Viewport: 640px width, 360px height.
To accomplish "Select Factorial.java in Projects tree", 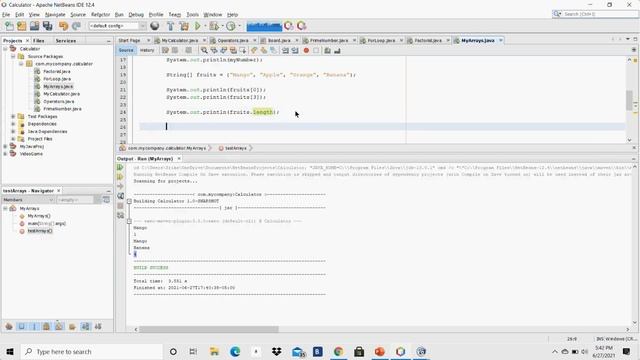I will pyautogui.click(x=57, y=71).
